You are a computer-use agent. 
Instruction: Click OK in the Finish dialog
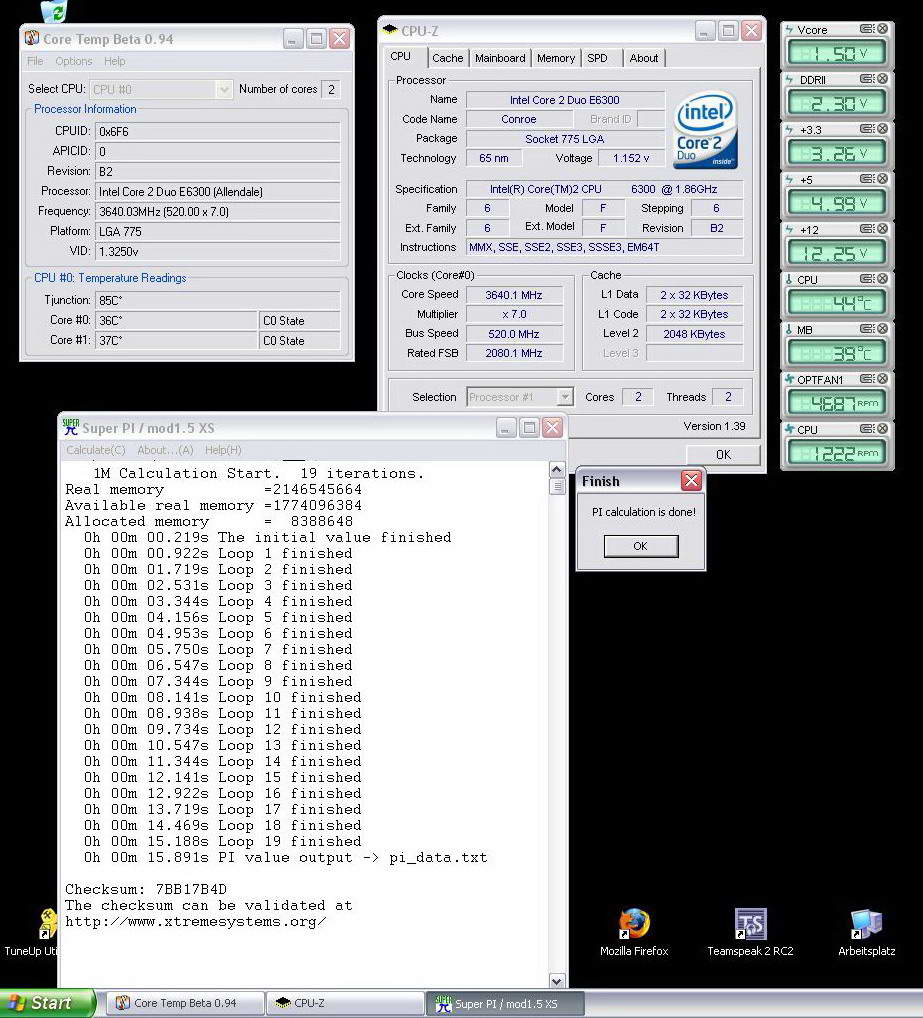coord(640,545)
